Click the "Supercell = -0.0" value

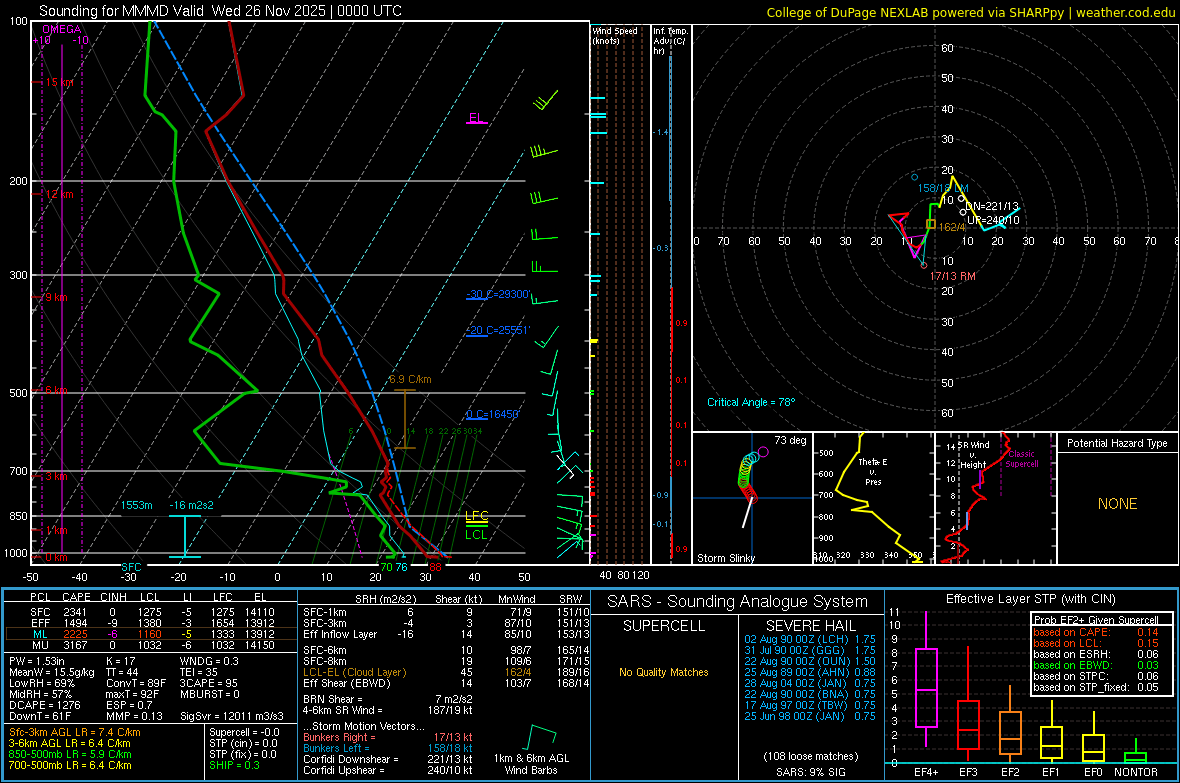(x=244, y=732)
